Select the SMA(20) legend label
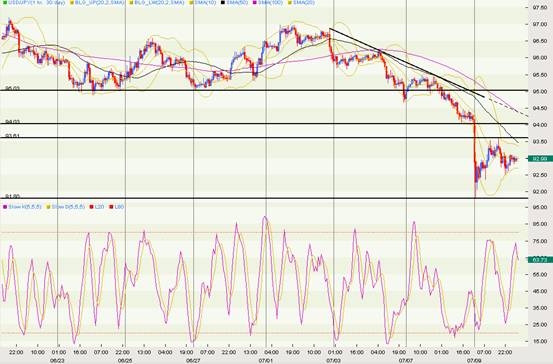Screen dimensions: 553x364 (304, 2)
